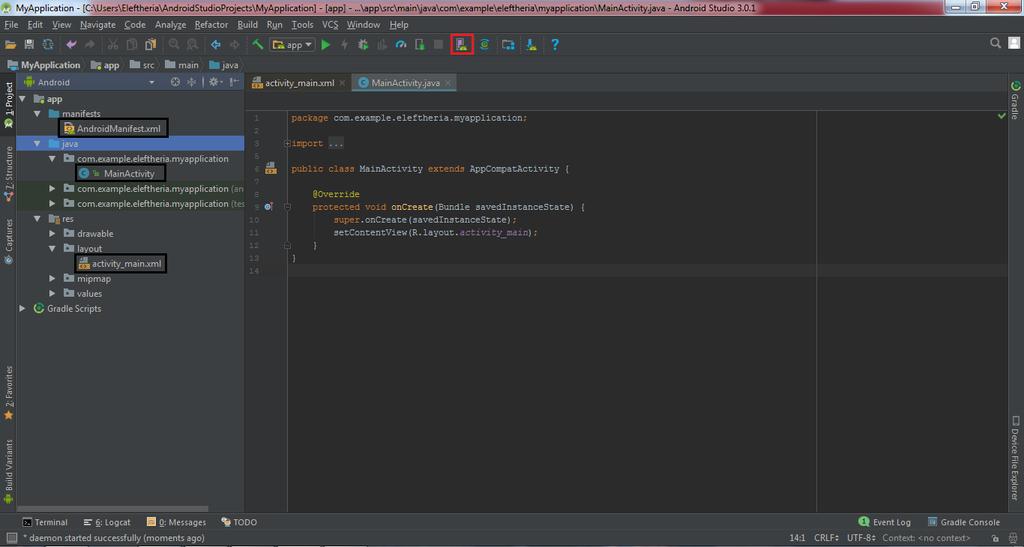Open the Tools menu
This screenshot has height=547, width=1024.
(x=302, y=25)
